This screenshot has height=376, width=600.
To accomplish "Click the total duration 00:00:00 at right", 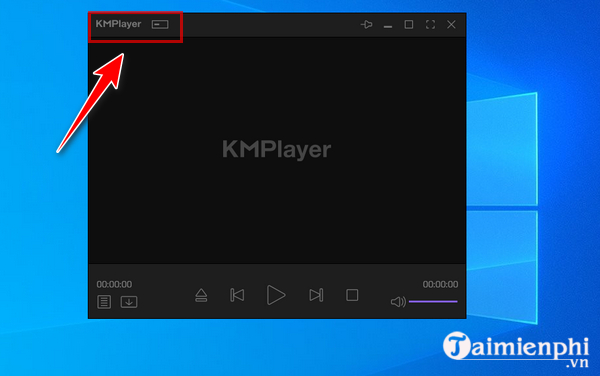I will [x=440, y=284].
